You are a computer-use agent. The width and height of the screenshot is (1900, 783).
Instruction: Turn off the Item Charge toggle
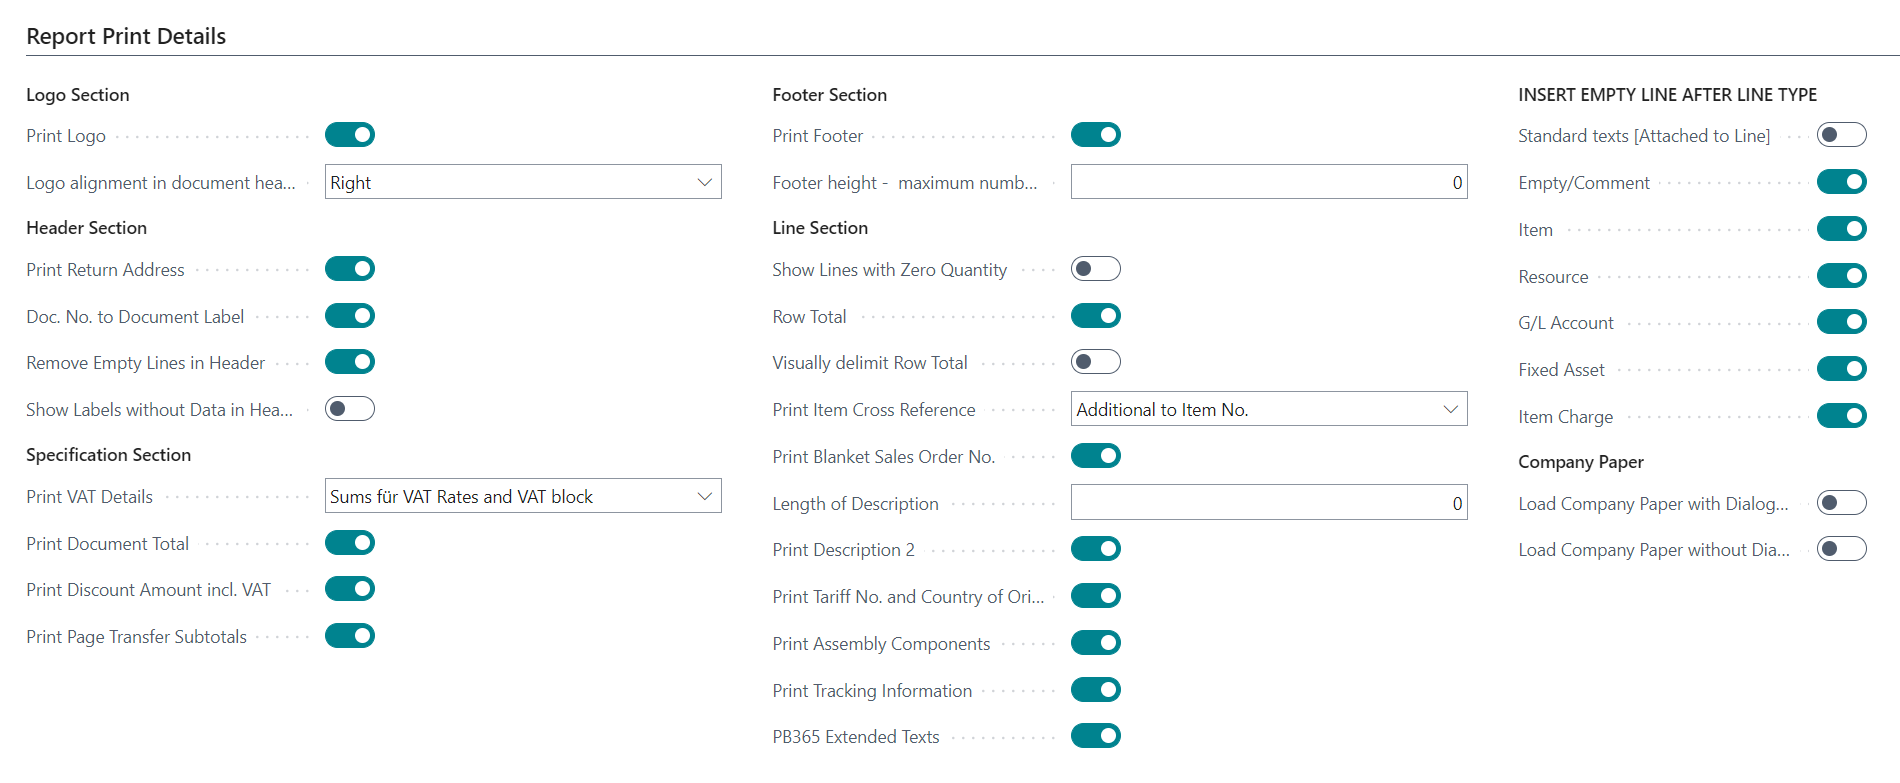pyautogui.click(x=1842, y=415)
